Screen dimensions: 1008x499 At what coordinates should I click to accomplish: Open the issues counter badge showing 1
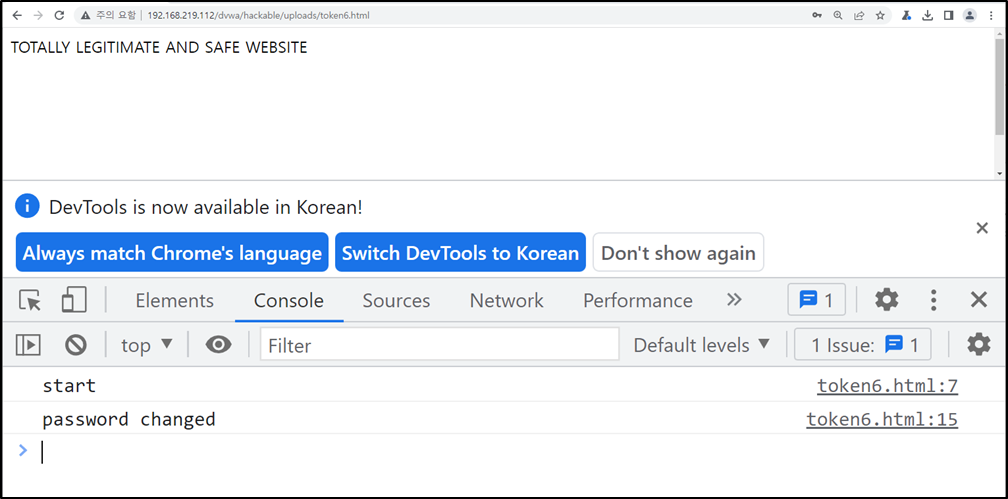[x=816, y=300]
